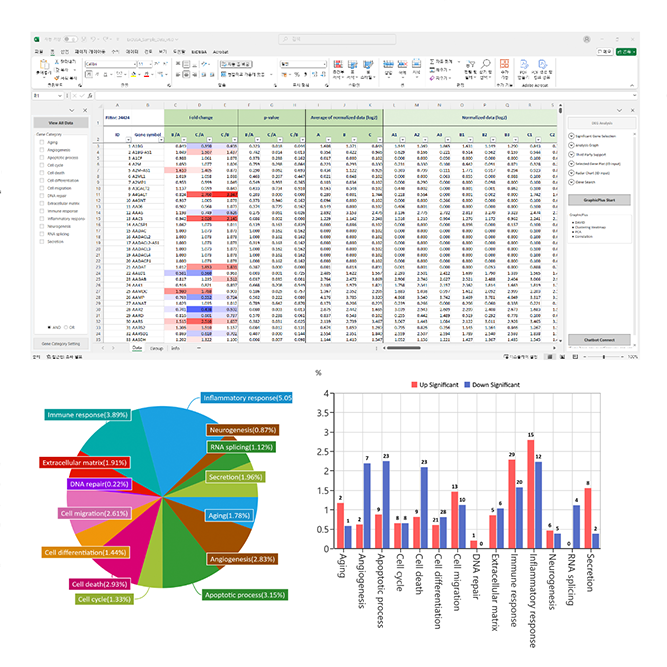Click the AutoSum sigma icon

point(432,62)
